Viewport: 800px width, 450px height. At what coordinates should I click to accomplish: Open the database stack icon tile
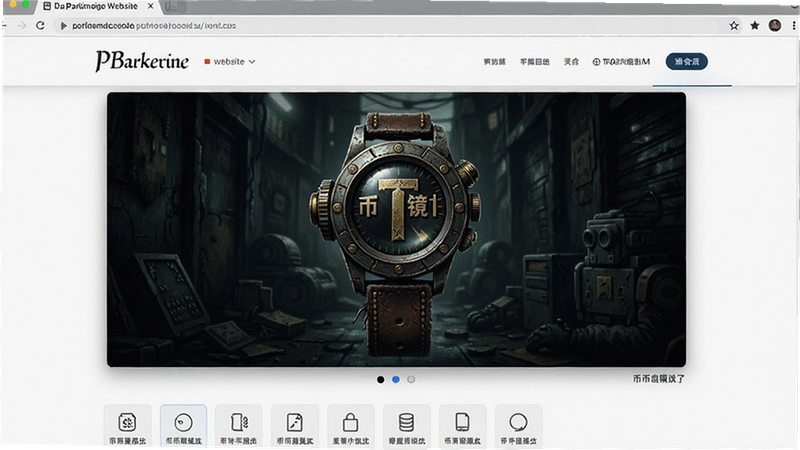[407, 426]
